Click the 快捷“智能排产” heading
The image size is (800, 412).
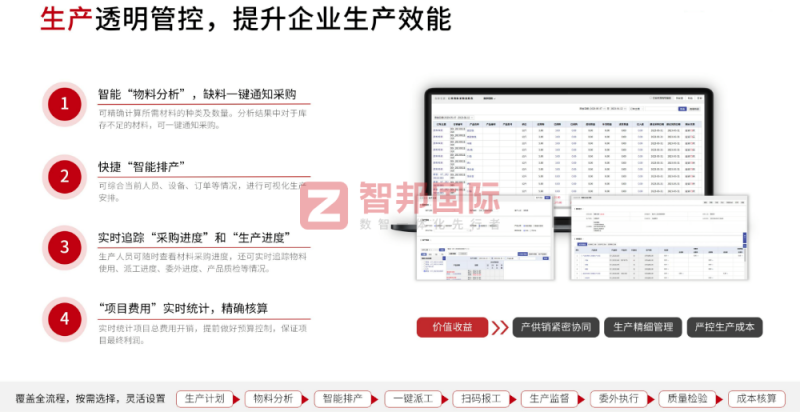(141, 166)
